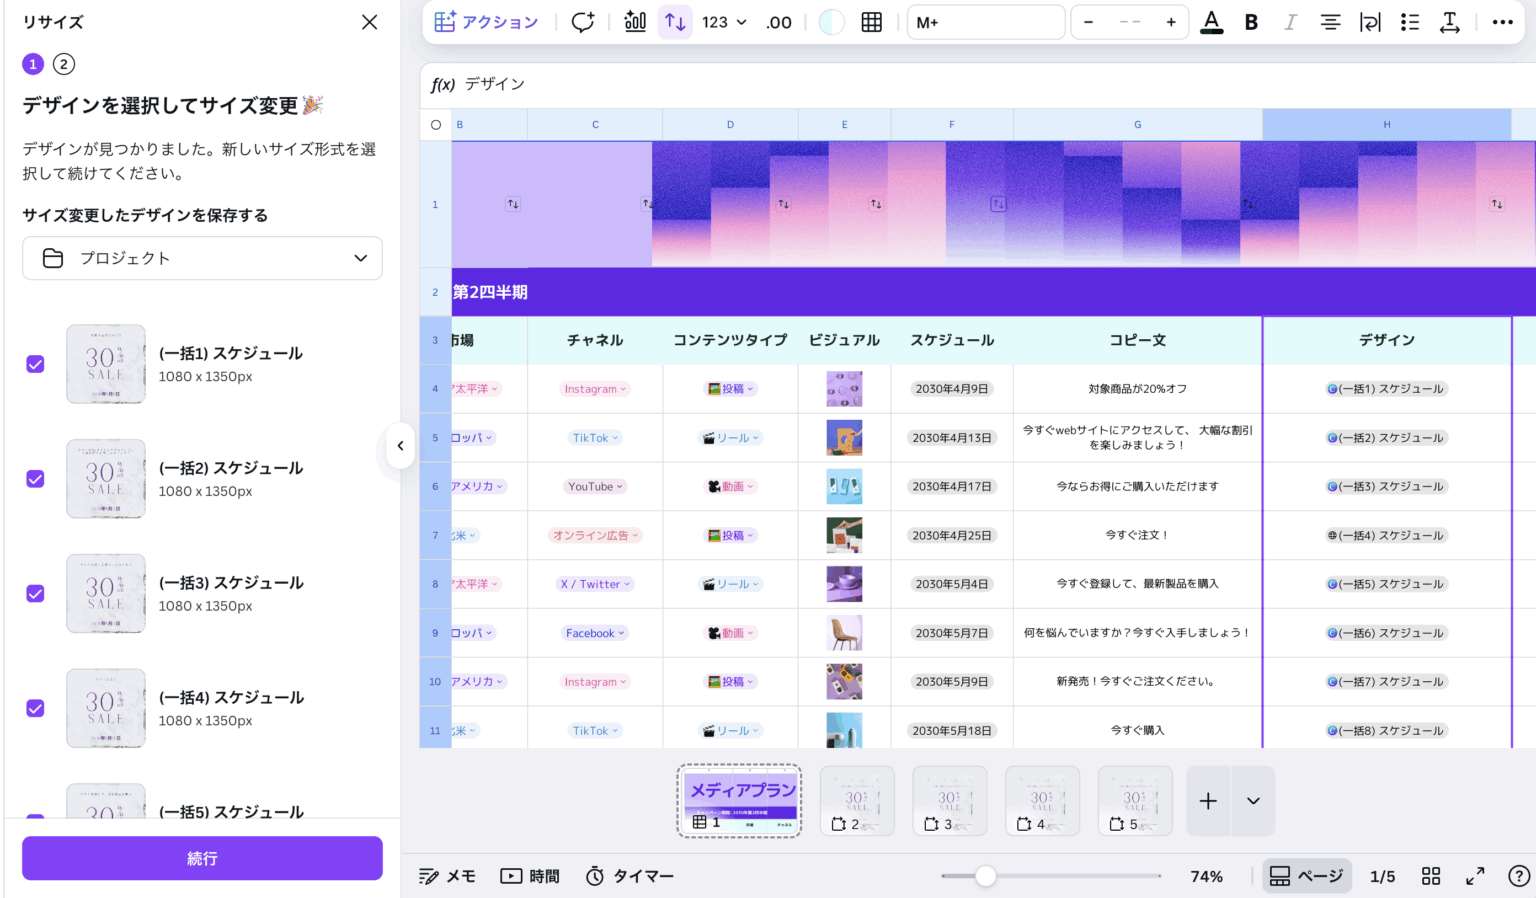The image size is (1536, 898).
Task: Click the merge cells table icon
Action: click(872, 22)
